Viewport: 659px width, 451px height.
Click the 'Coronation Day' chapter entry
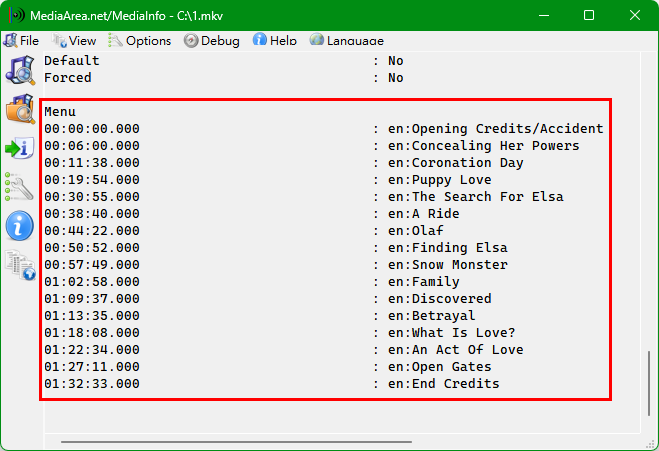pos(467,163)
